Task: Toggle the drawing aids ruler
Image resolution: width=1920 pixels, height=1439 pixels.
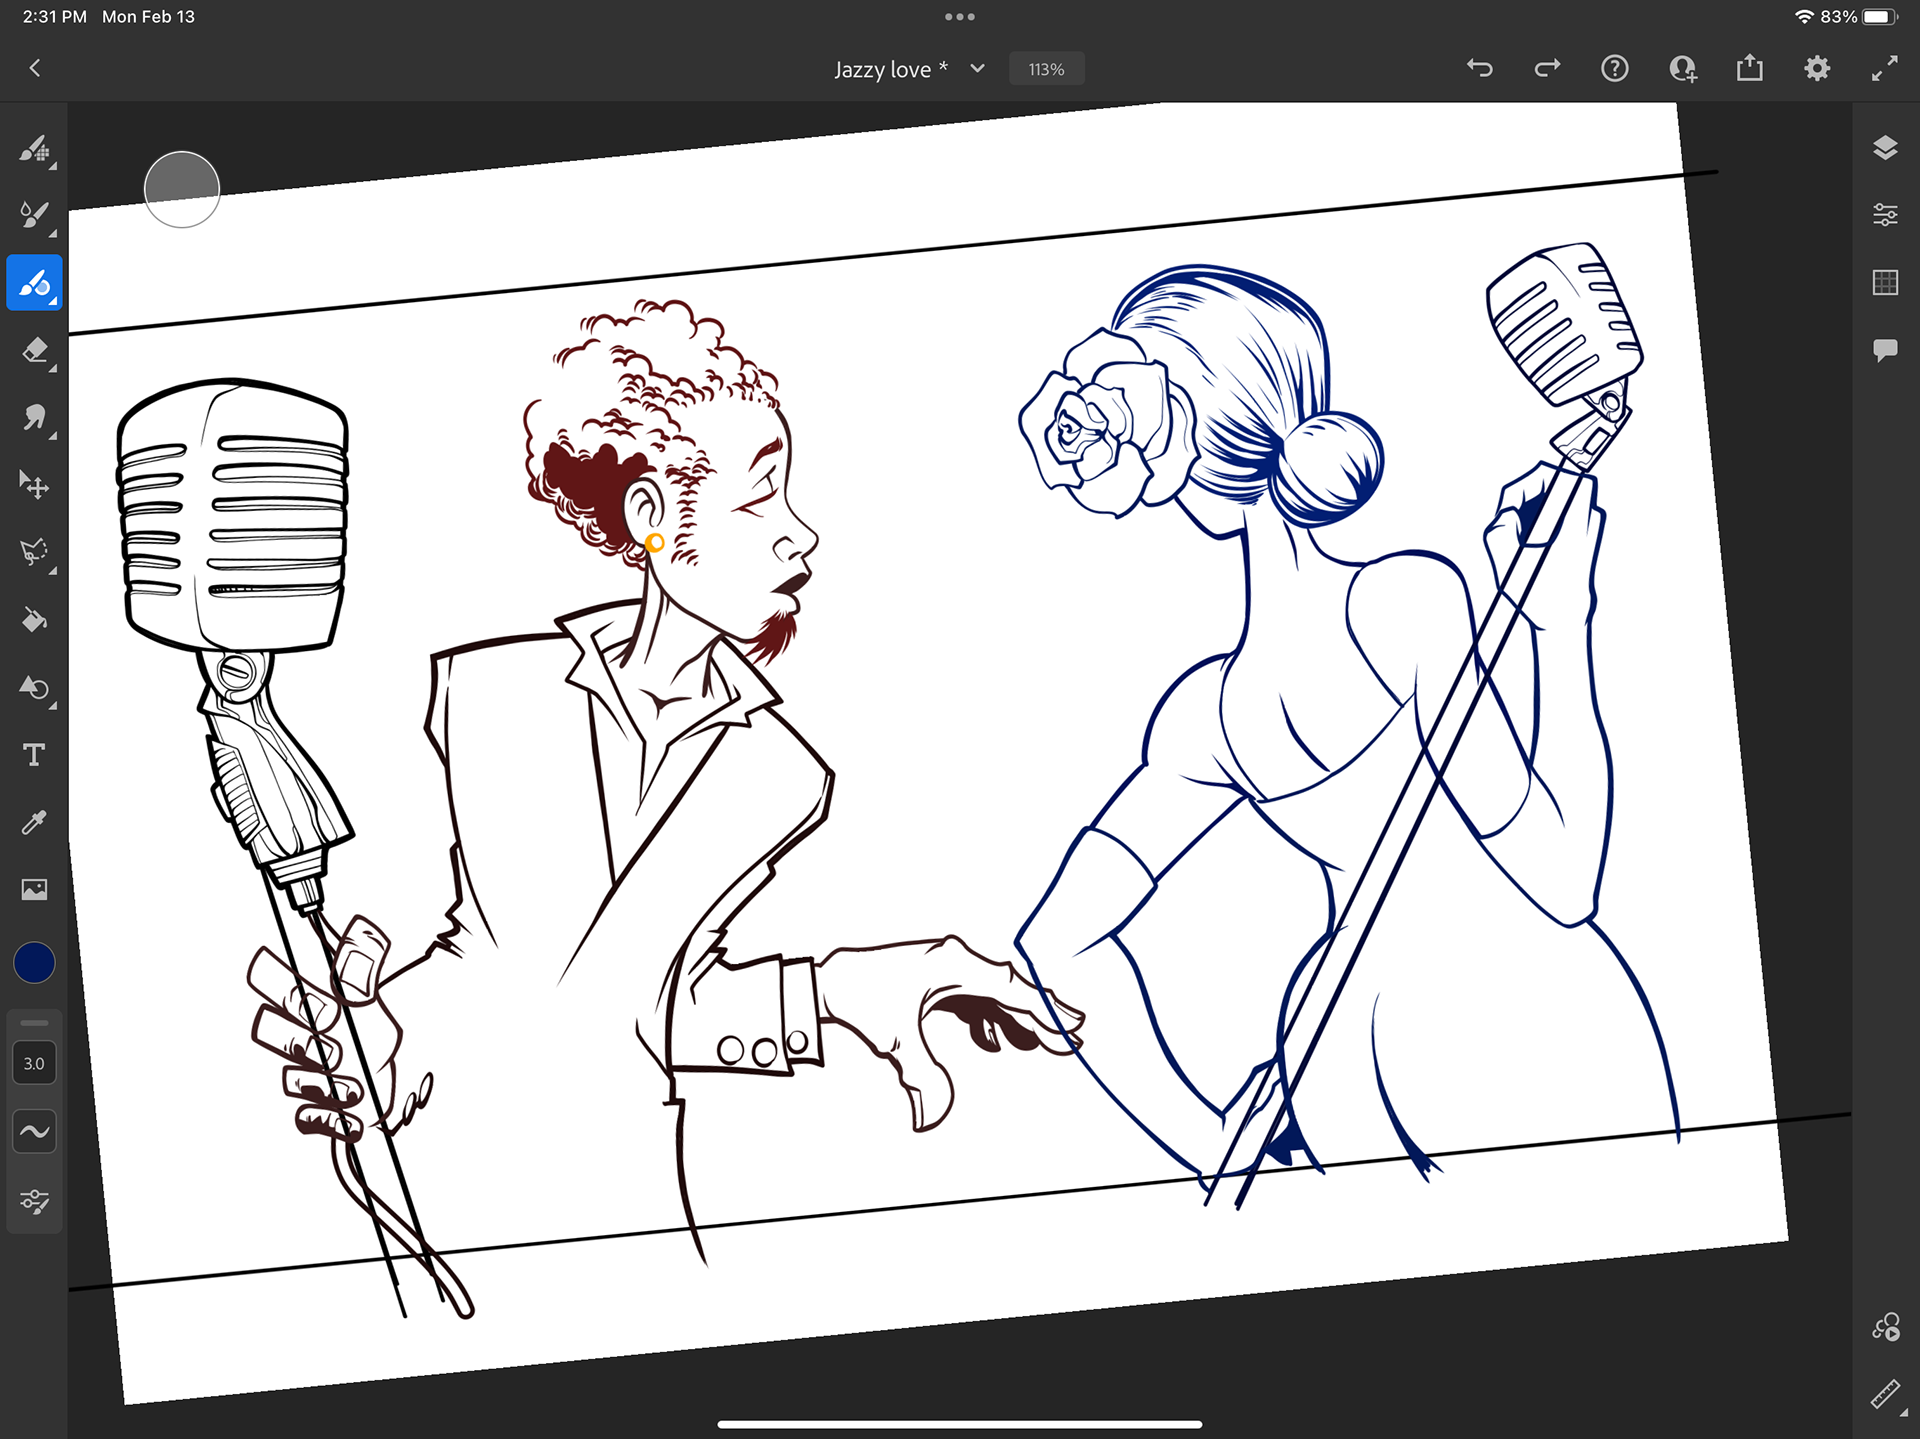Action: (1886, 1395)
